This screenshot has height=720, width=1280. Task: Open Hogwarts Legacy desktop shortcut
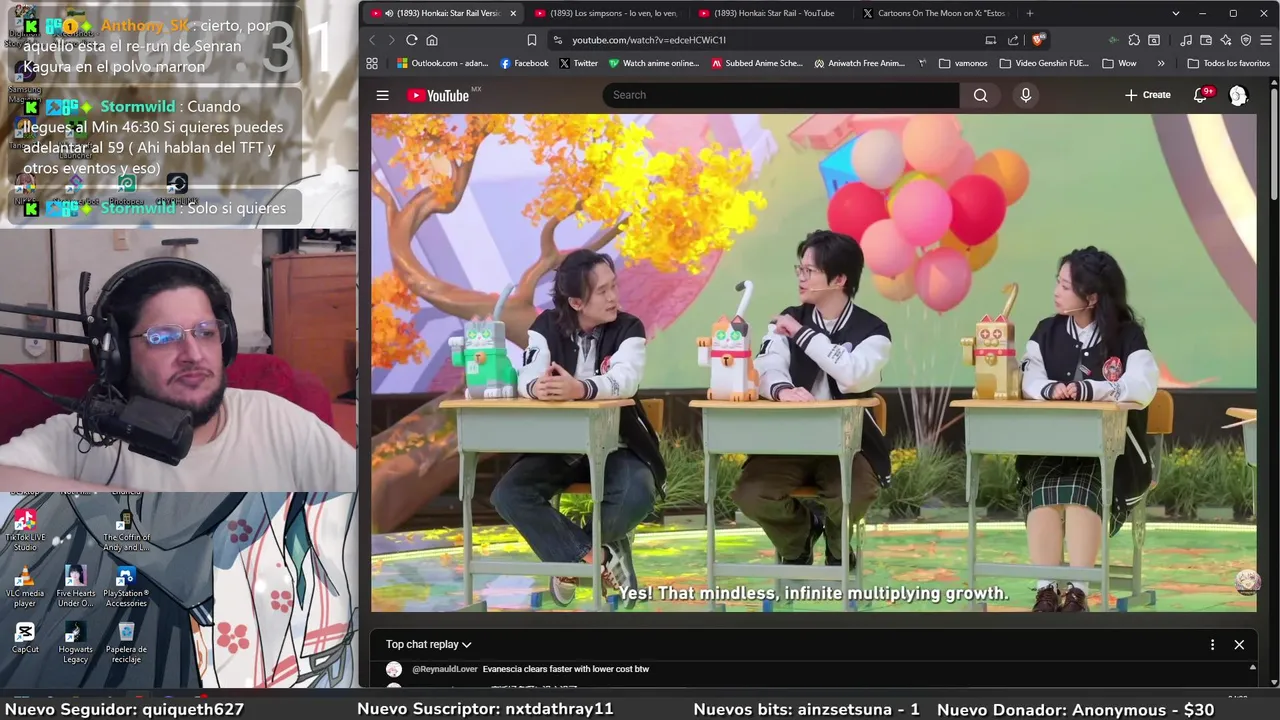75,641
